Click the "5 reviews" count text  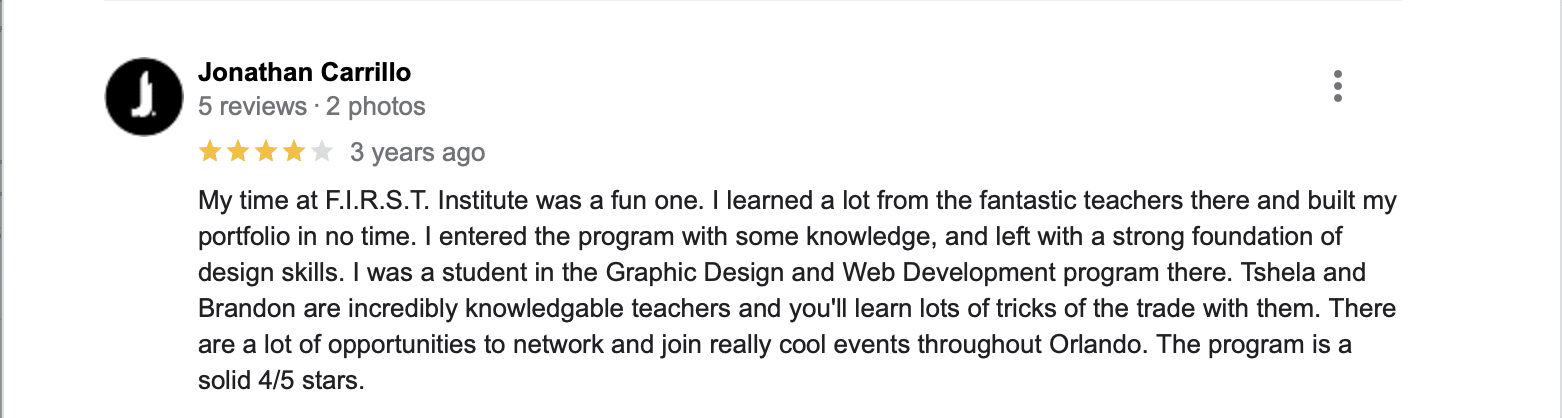pyautogui.click(x=253, y=106)
